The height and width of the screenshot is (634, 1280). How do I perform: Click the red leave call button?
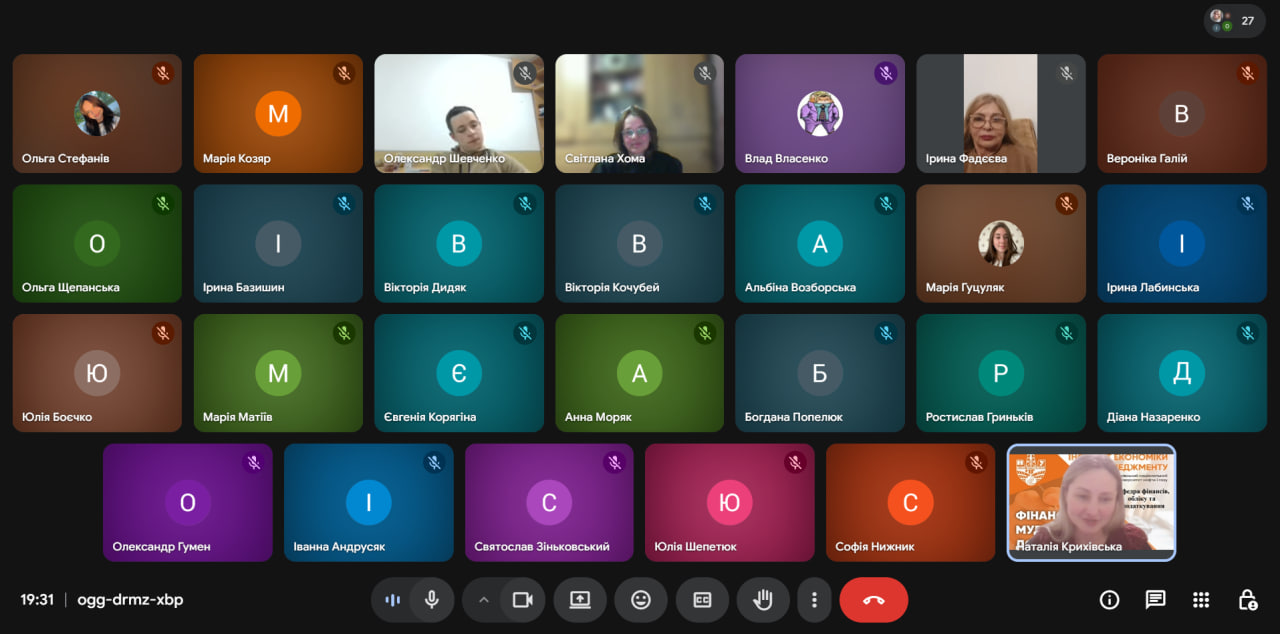(x=873, y=600)
